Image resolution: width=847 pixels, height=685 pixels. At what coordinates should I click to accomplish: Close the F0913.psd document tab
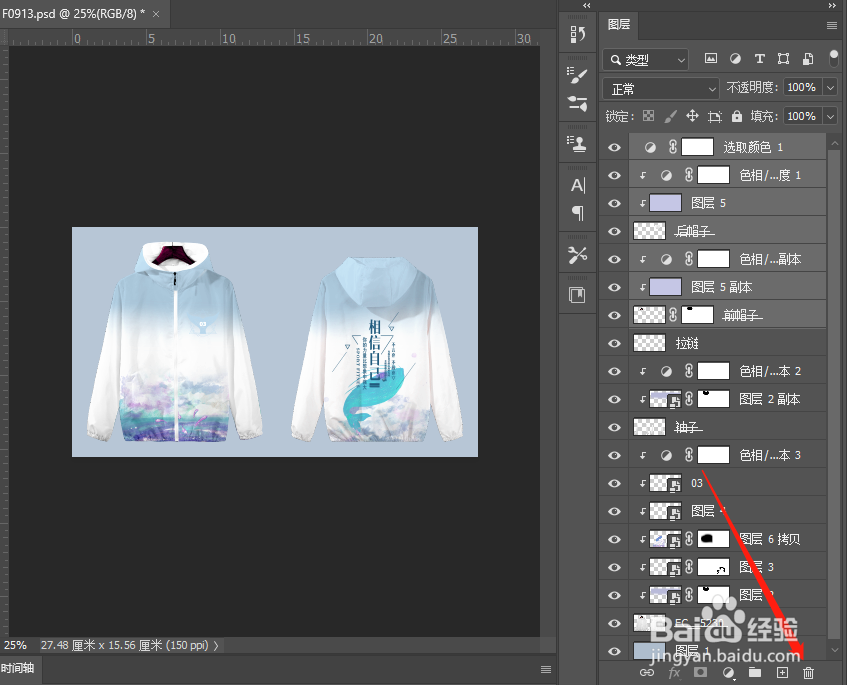pos(156,14)
